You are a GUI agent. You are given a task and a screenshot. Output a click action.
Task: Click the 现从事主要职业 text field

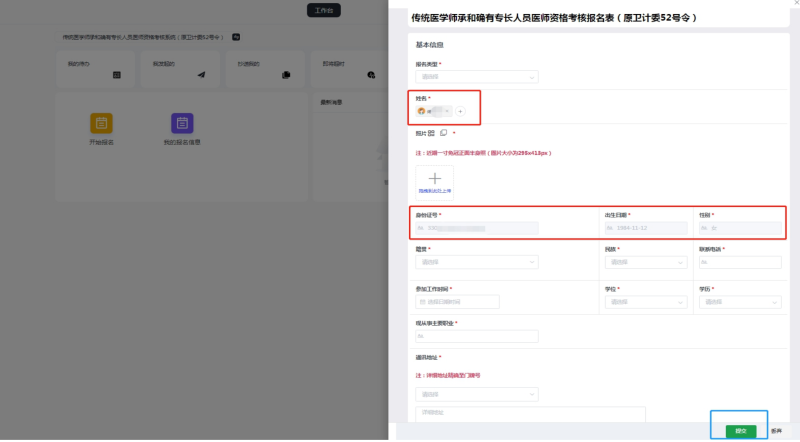476,336
